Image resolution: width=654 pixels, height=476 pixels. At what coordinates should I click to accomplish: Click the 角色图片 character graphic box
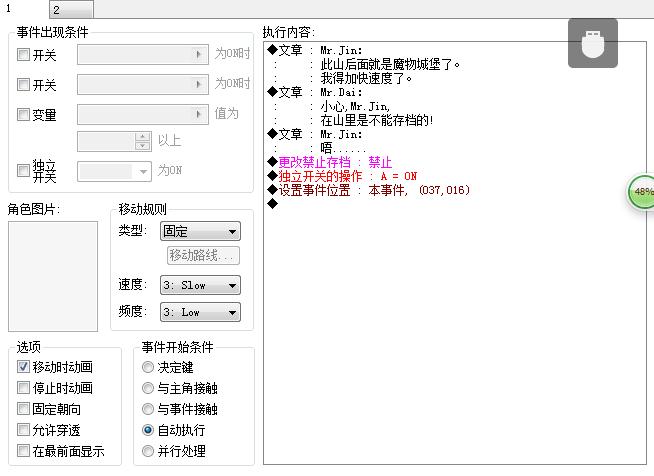point(53,276)
